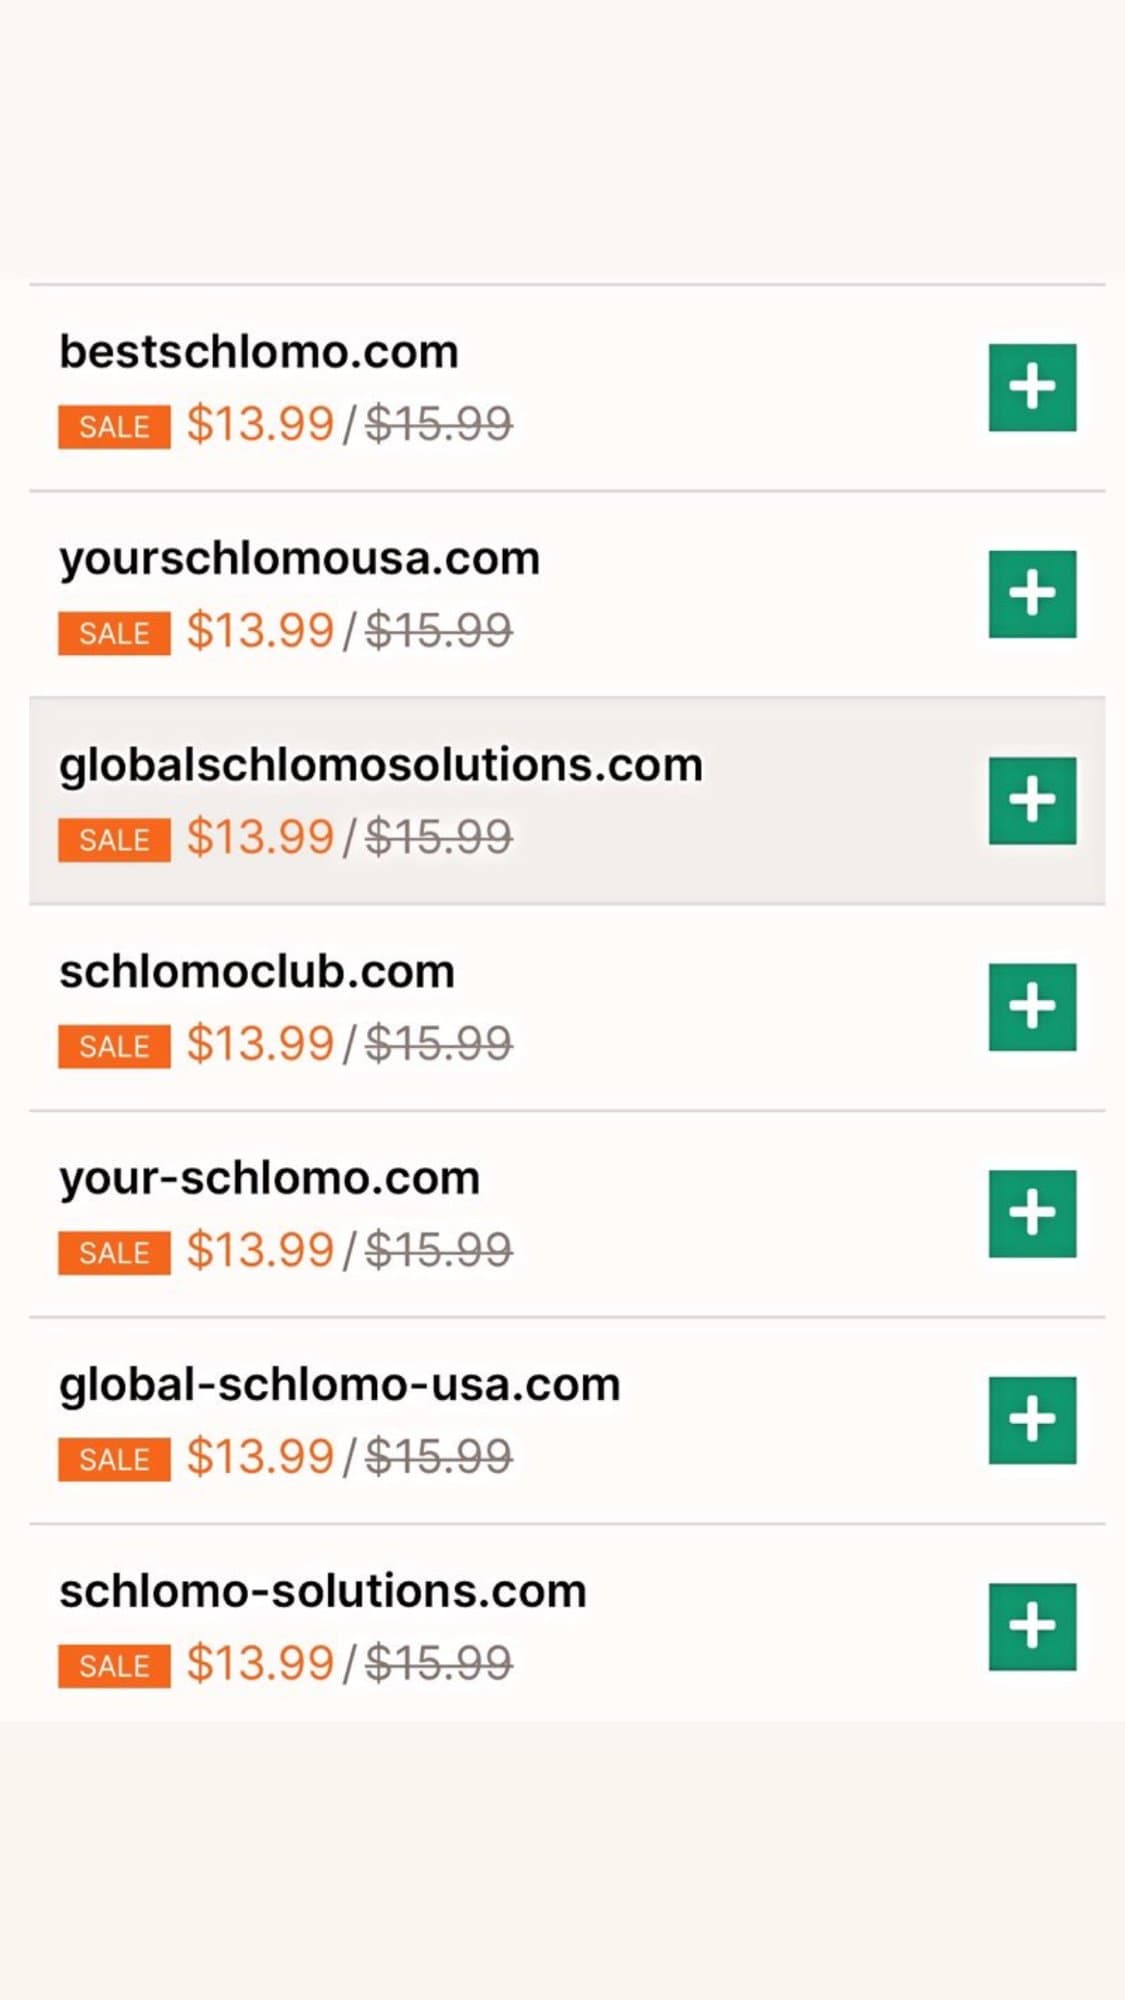Open the bestschlomo.com domain name

[259, 352]
